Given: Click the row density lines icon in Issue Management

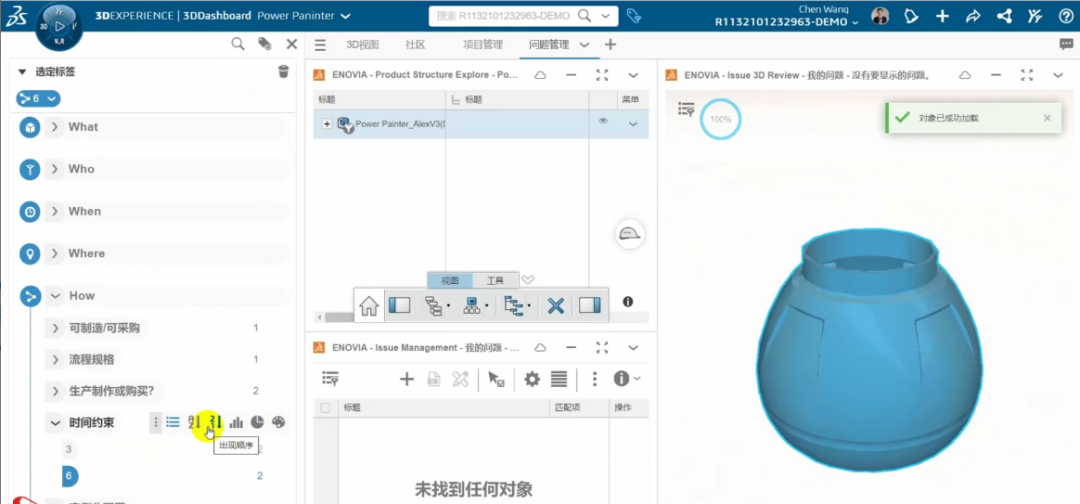Looking at the screenshot, I should 559,379.
